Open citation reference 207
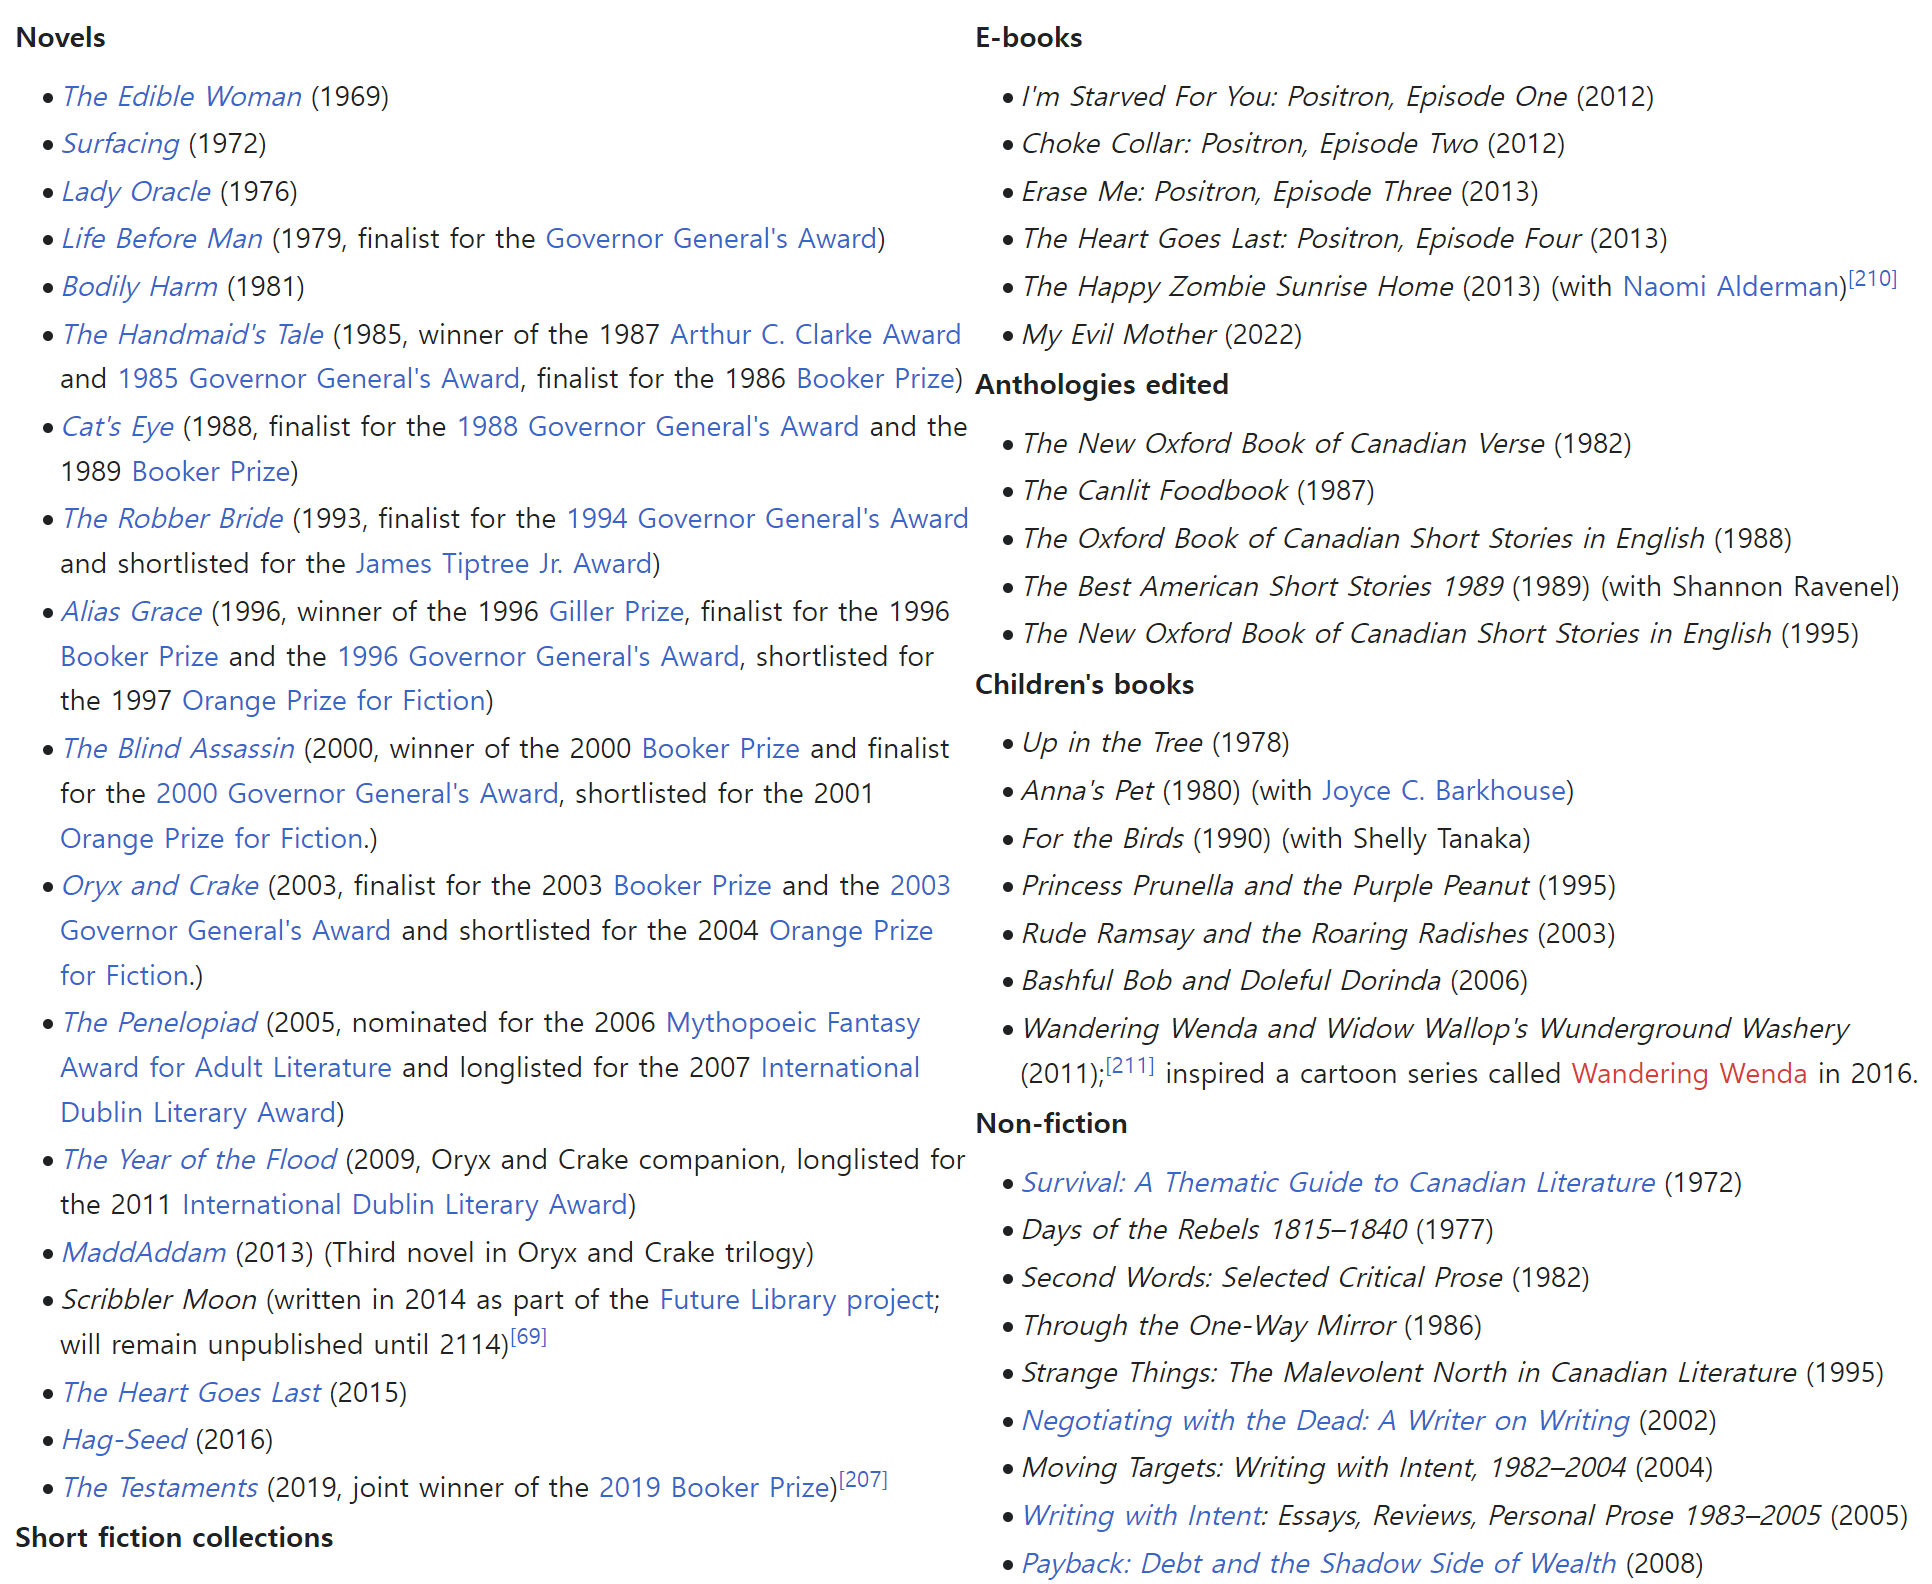This screenshot has width=1932, height=1584. [862, 1479]
